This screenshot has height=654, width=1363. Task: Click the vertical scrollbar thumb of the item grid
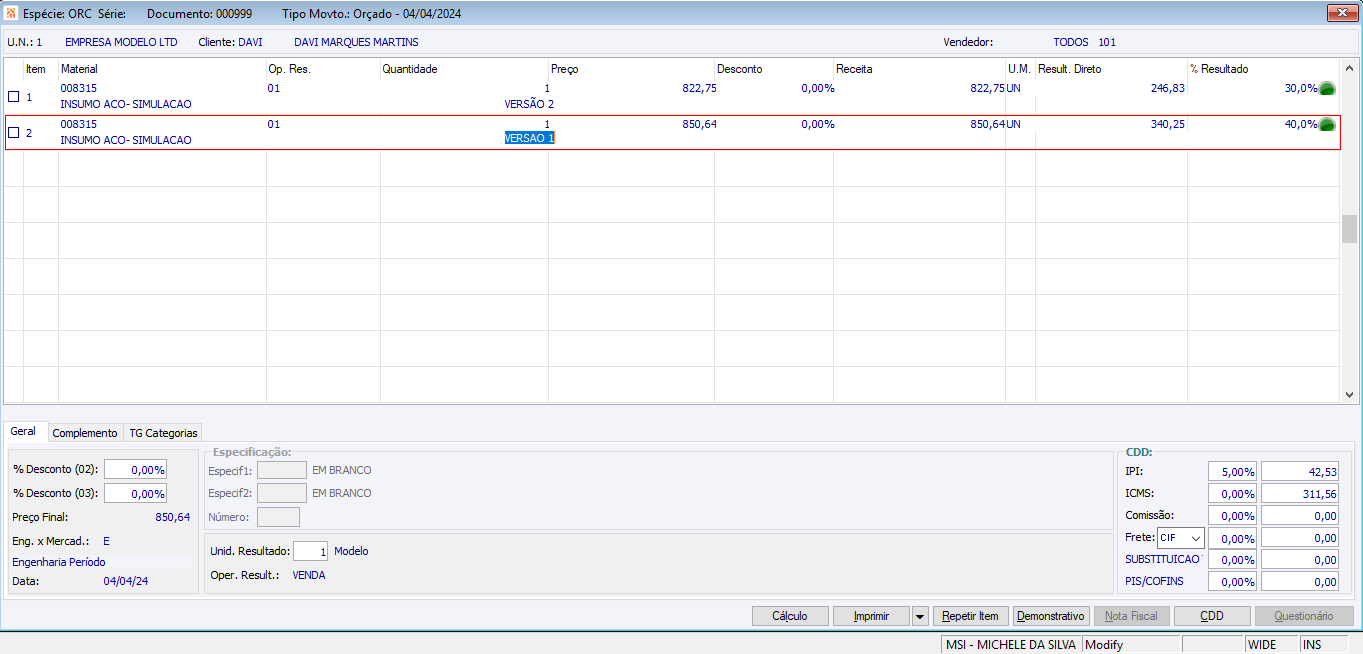tap(1349, 229)
